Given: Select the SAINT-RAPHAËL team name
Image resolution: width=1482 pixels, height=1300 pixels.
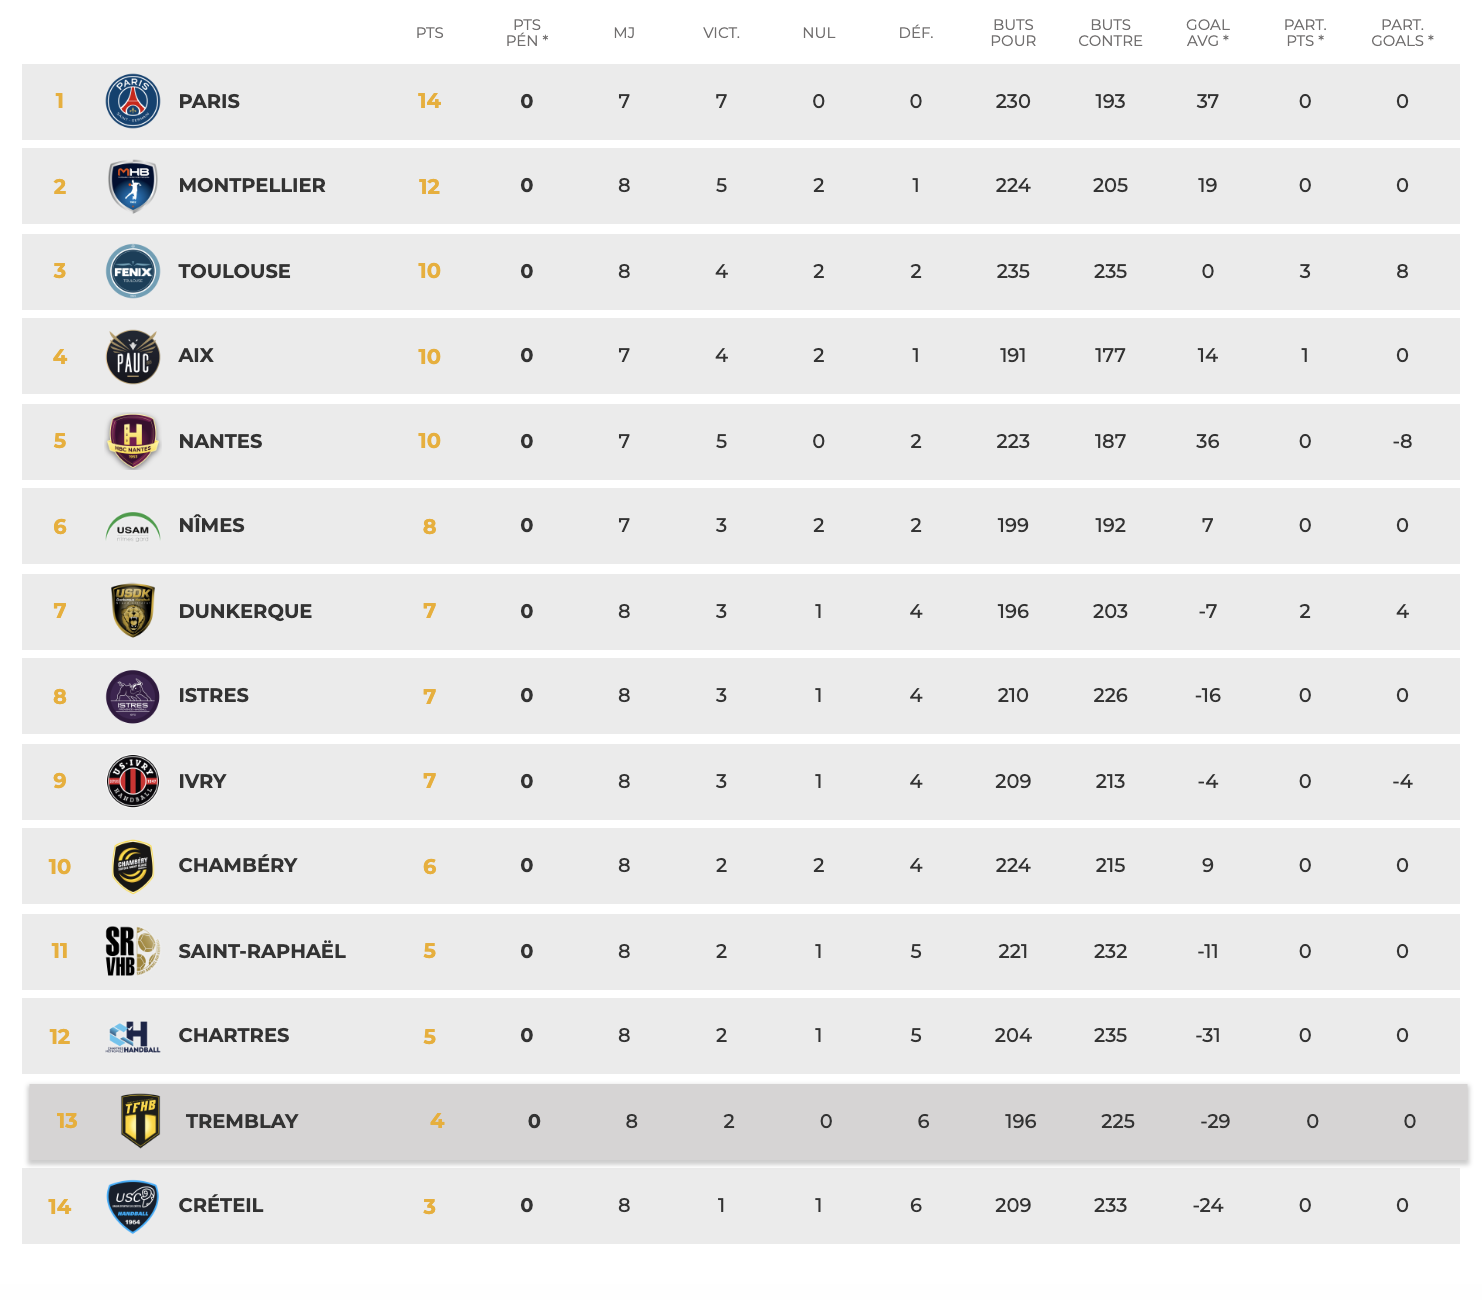Looking at the screenshot, I should [262, 951].
